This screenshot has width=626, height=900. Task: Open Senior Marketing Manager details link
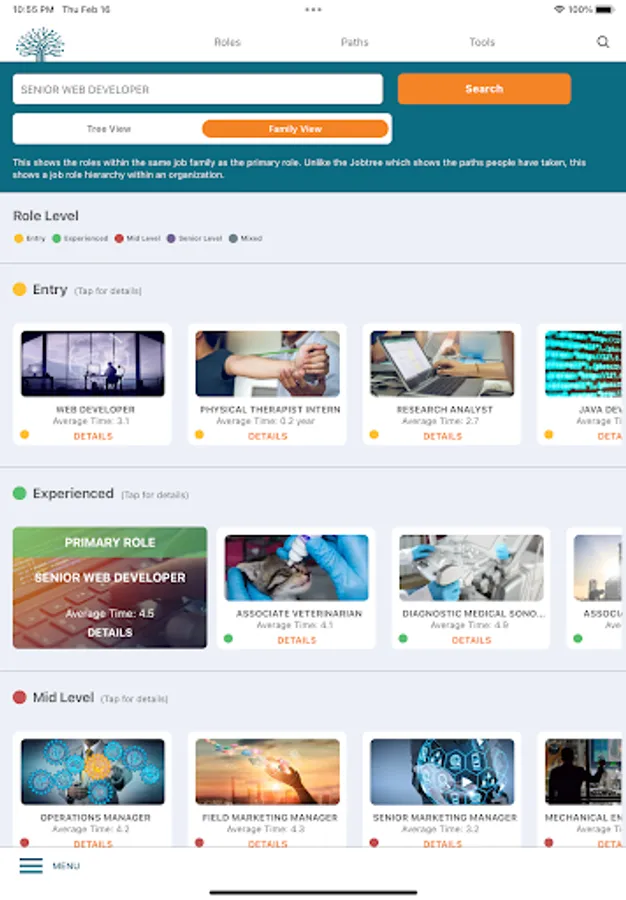pos(442,844)
